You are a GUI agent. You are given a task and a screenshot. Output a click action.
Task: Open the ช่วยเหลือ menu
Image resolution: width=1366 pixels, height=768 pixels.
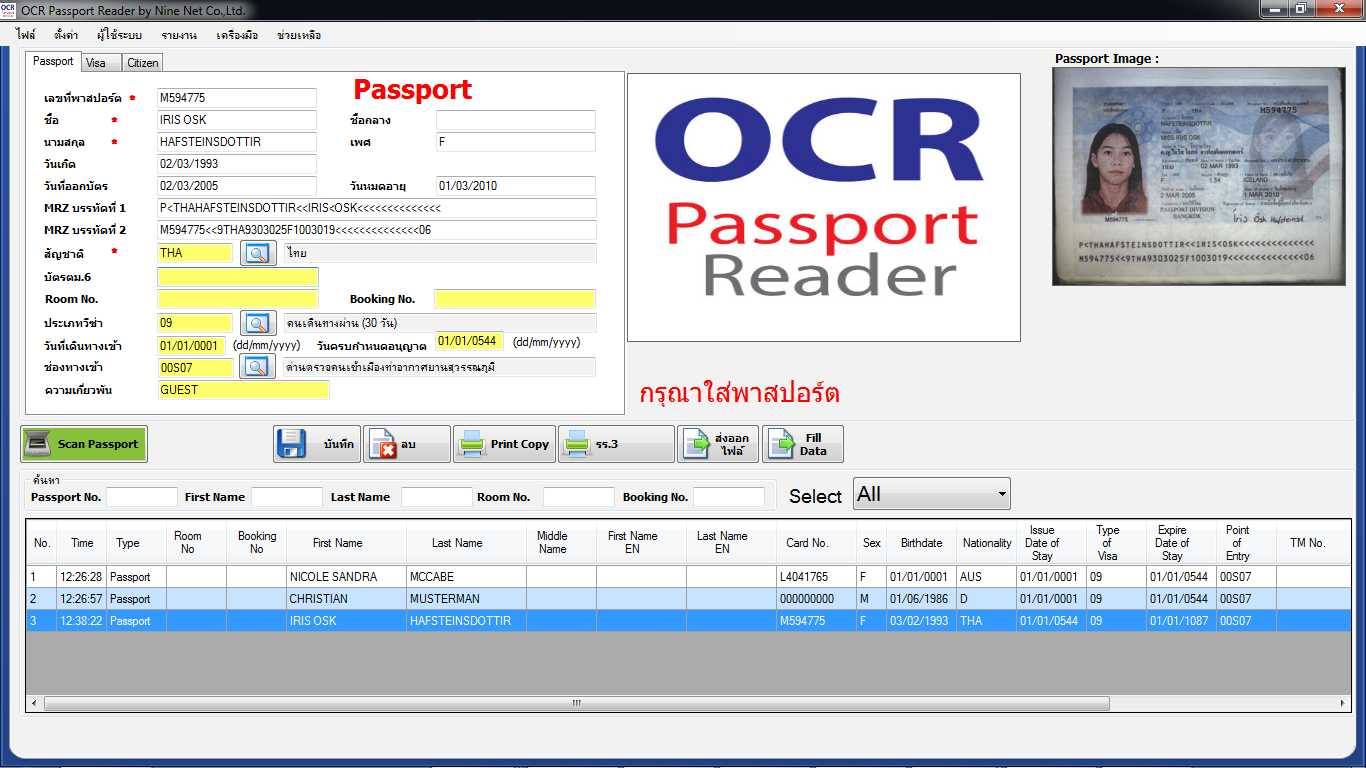pos(299,35)
